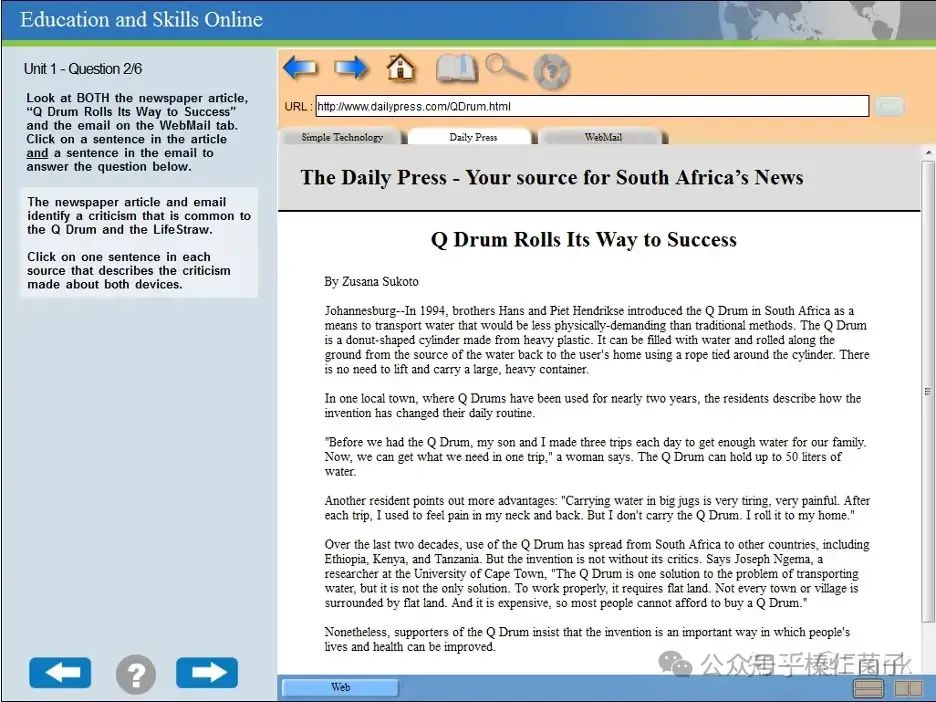Image resolution: width=936 pixels, height=702 pixels.
Task: Click sentence 'The Q Drum can hold up to 50 liters'
Action: [x=583, y=464]
